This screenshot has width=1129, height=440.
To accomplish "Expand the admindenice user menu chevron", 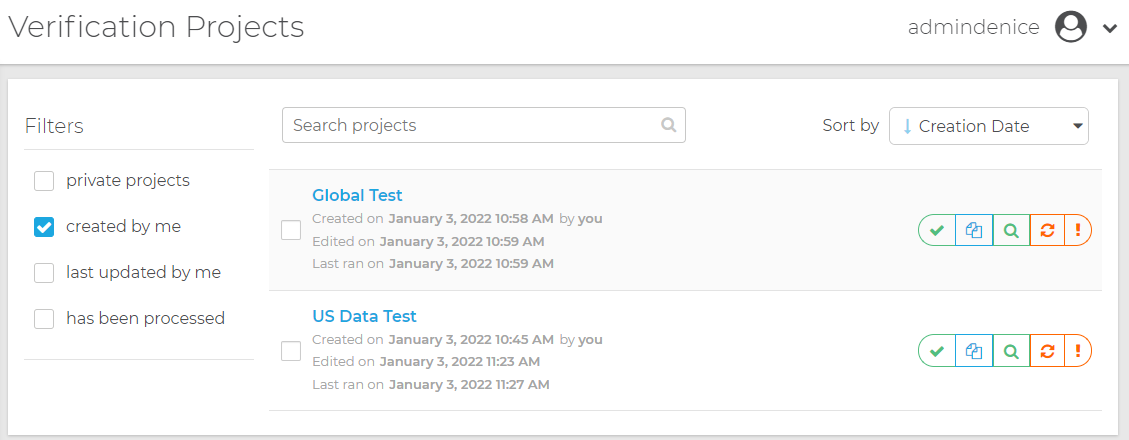I will pos(1109,29).
